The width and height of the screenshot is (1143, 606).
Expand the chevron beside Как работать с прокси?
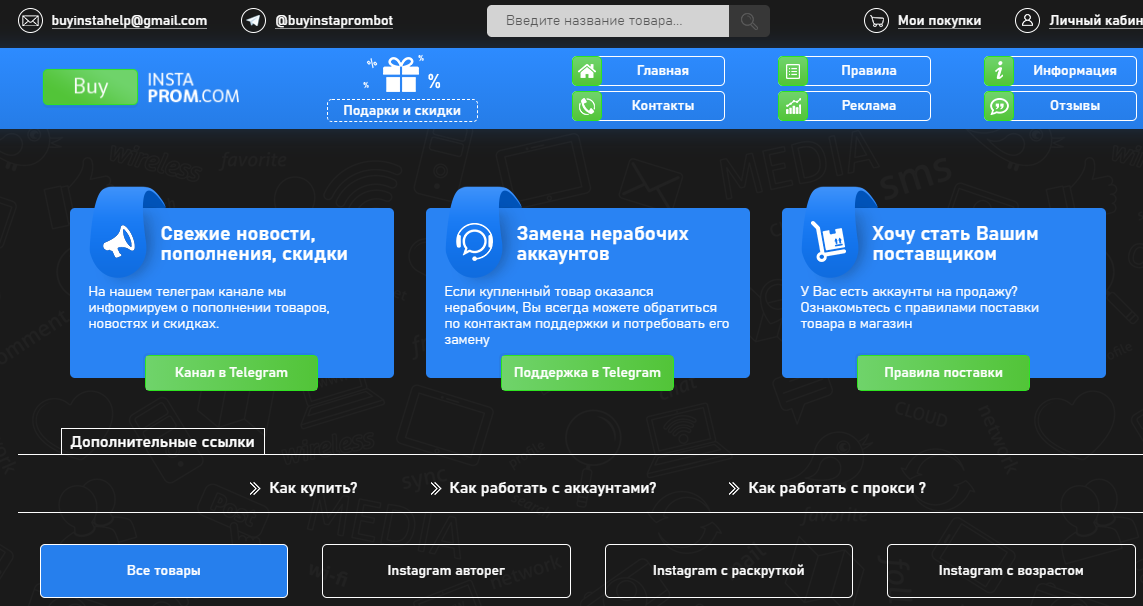click(x=733, y=489)
